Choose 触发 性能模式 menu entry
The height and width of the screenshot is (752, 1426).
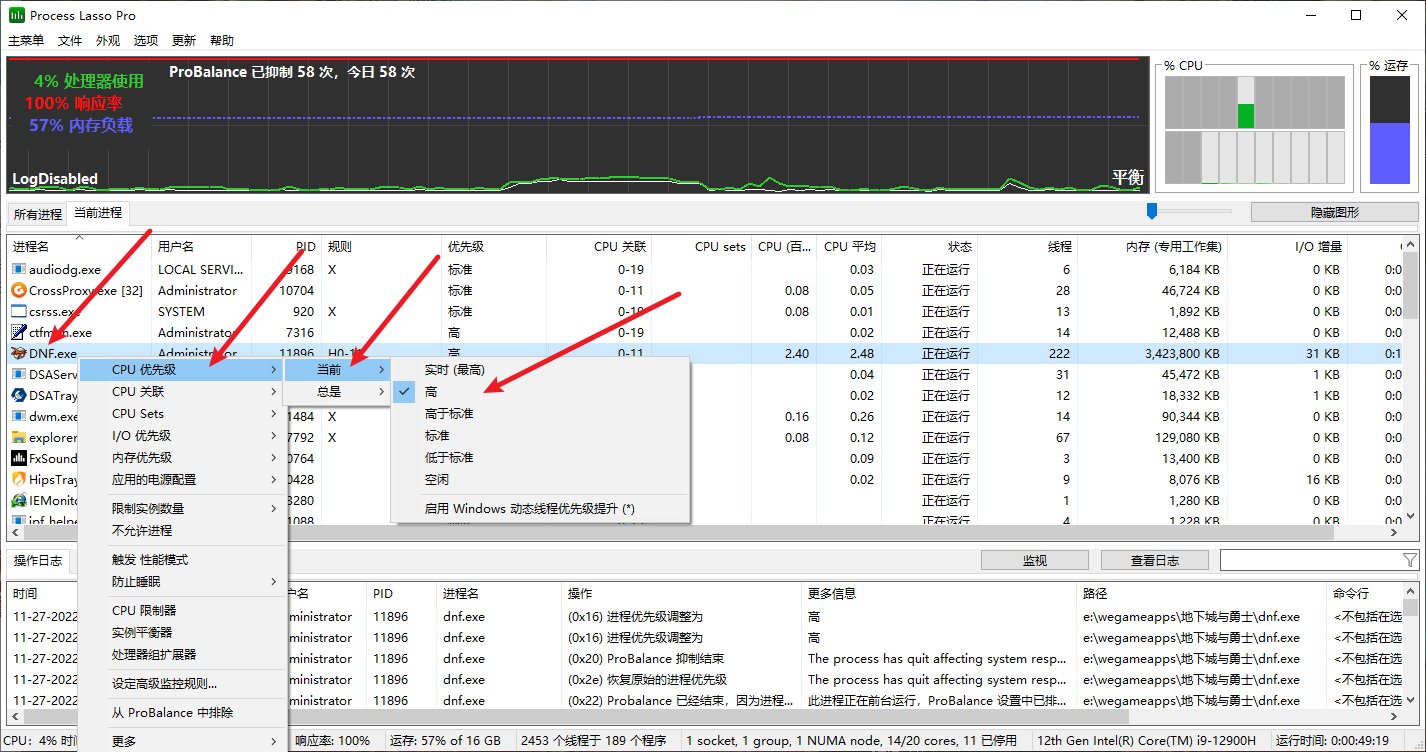(183, 560)
